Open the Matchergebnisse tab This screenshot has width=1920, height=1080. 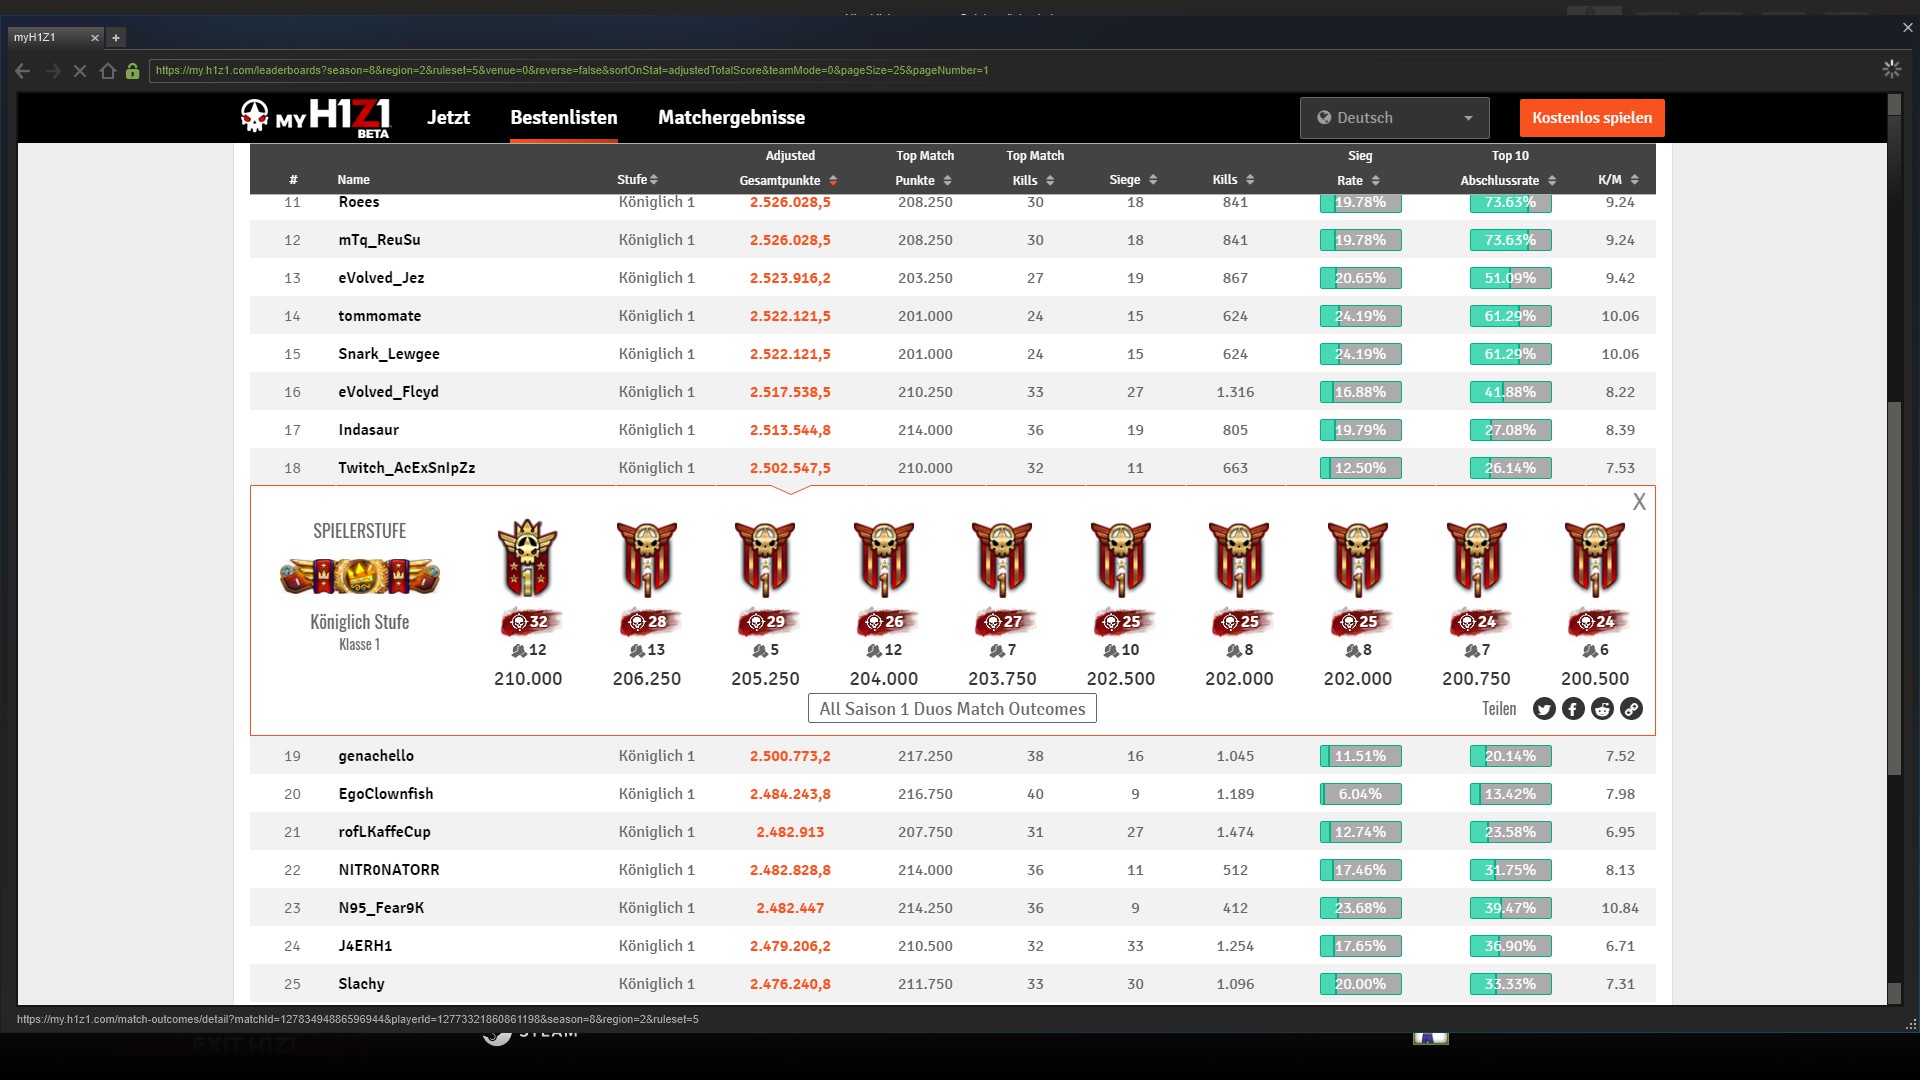pos(731,118)
